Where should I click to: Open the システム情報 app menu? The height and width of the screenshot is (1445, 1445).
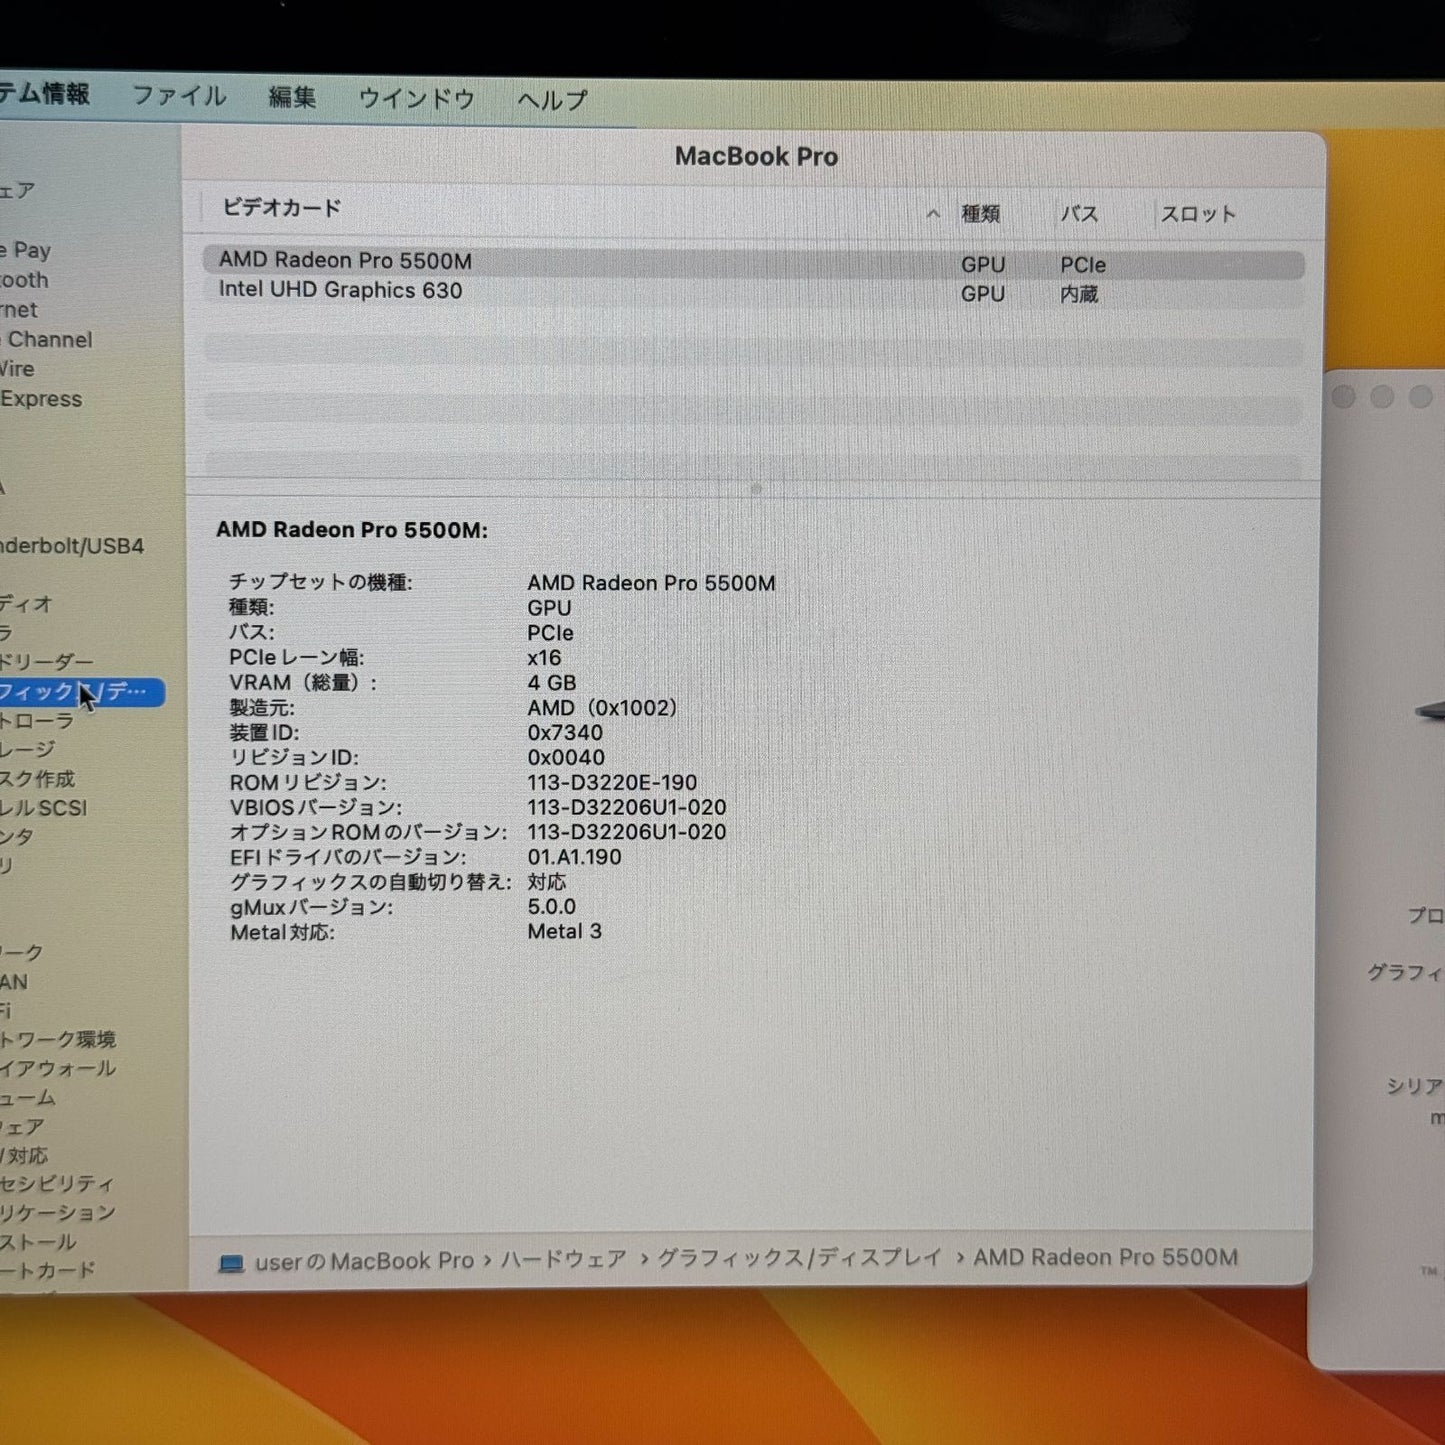pyautogui.click(x=44, y=94)
